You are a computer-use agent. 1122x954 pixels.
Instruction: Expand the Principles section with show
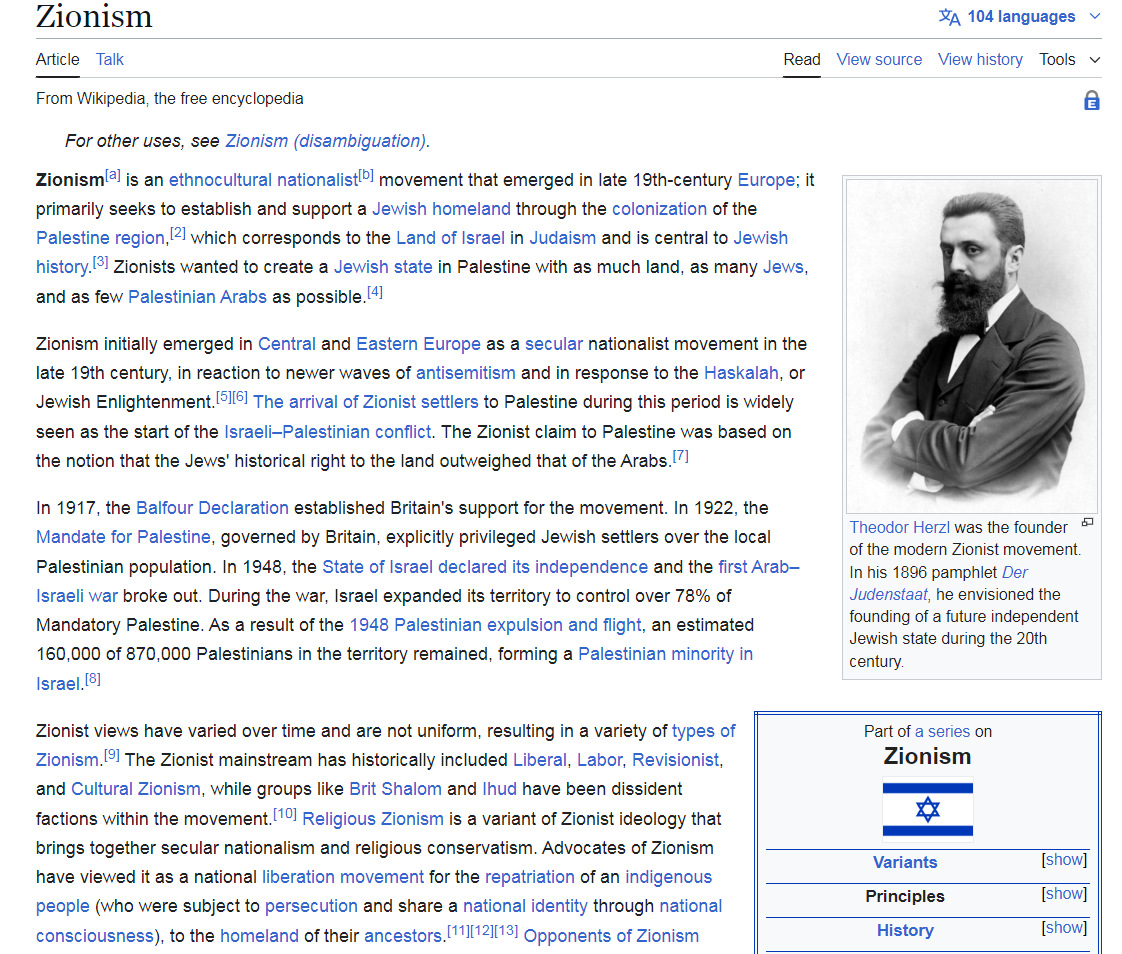pos(1064,894)
